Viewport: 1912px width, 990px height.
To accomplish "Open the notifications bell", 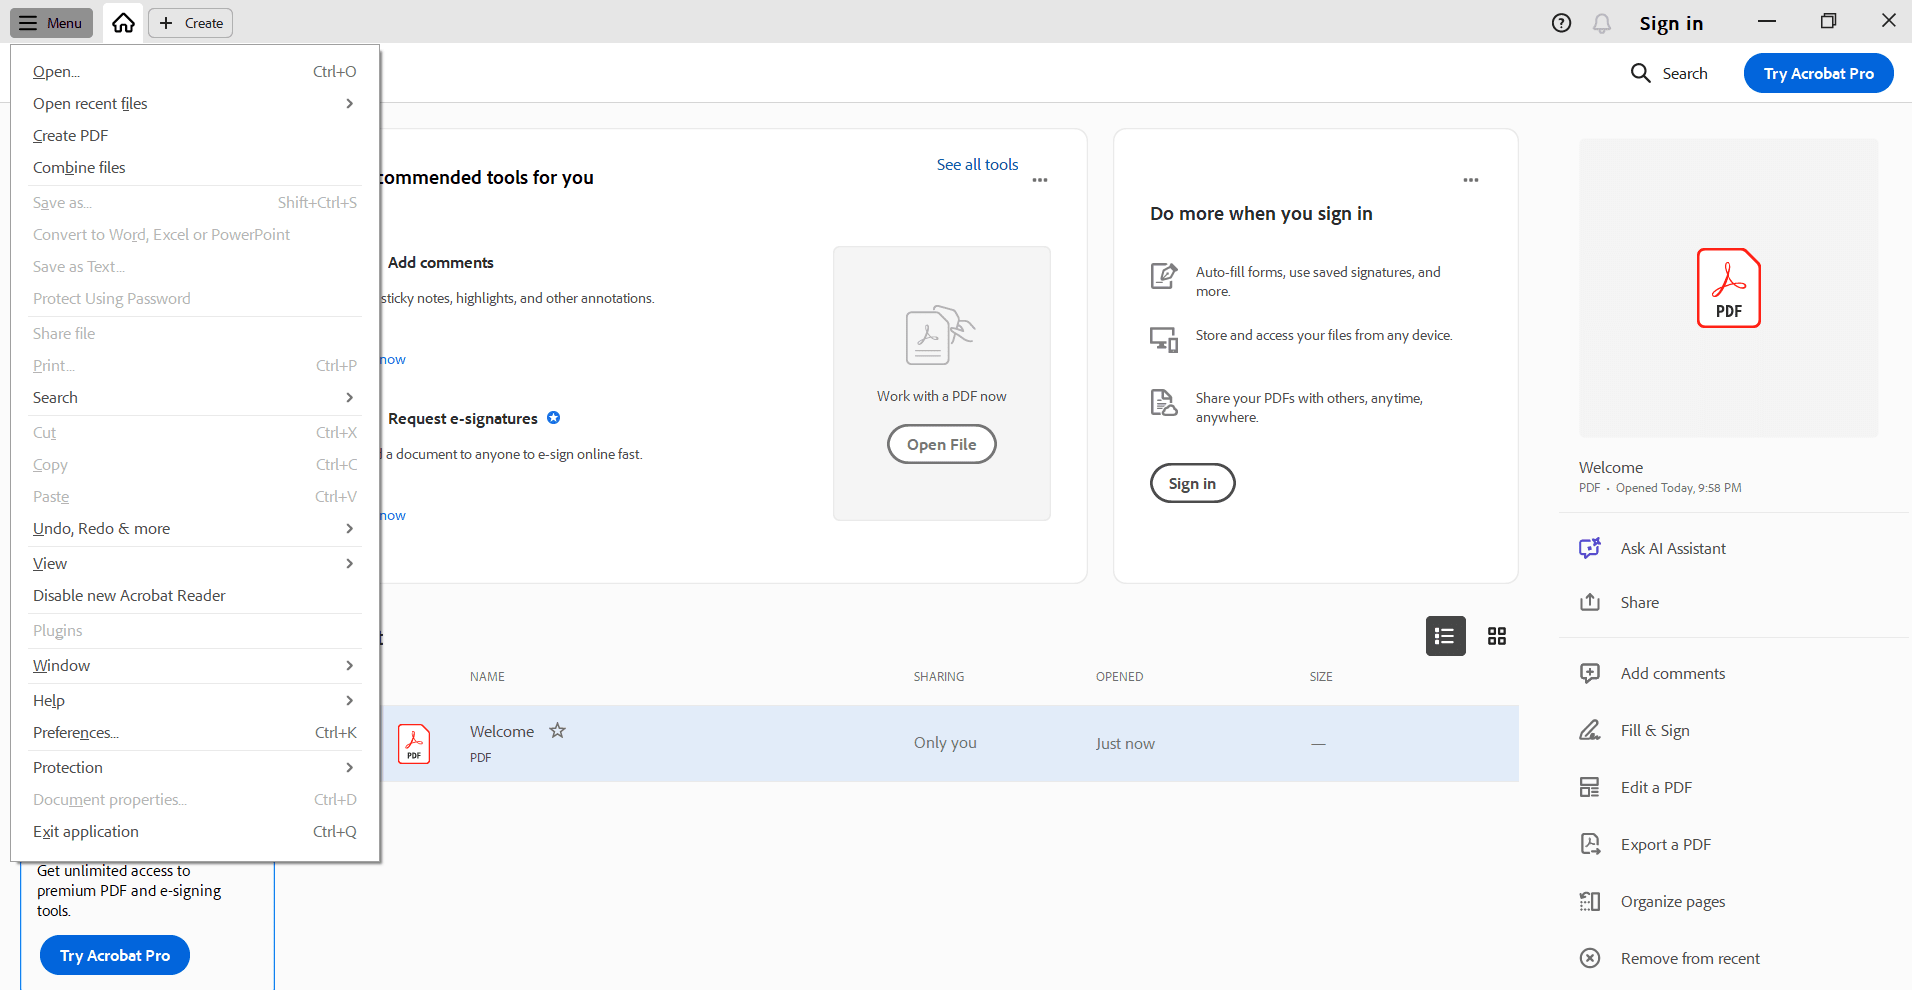I will tap(1602, 23).
